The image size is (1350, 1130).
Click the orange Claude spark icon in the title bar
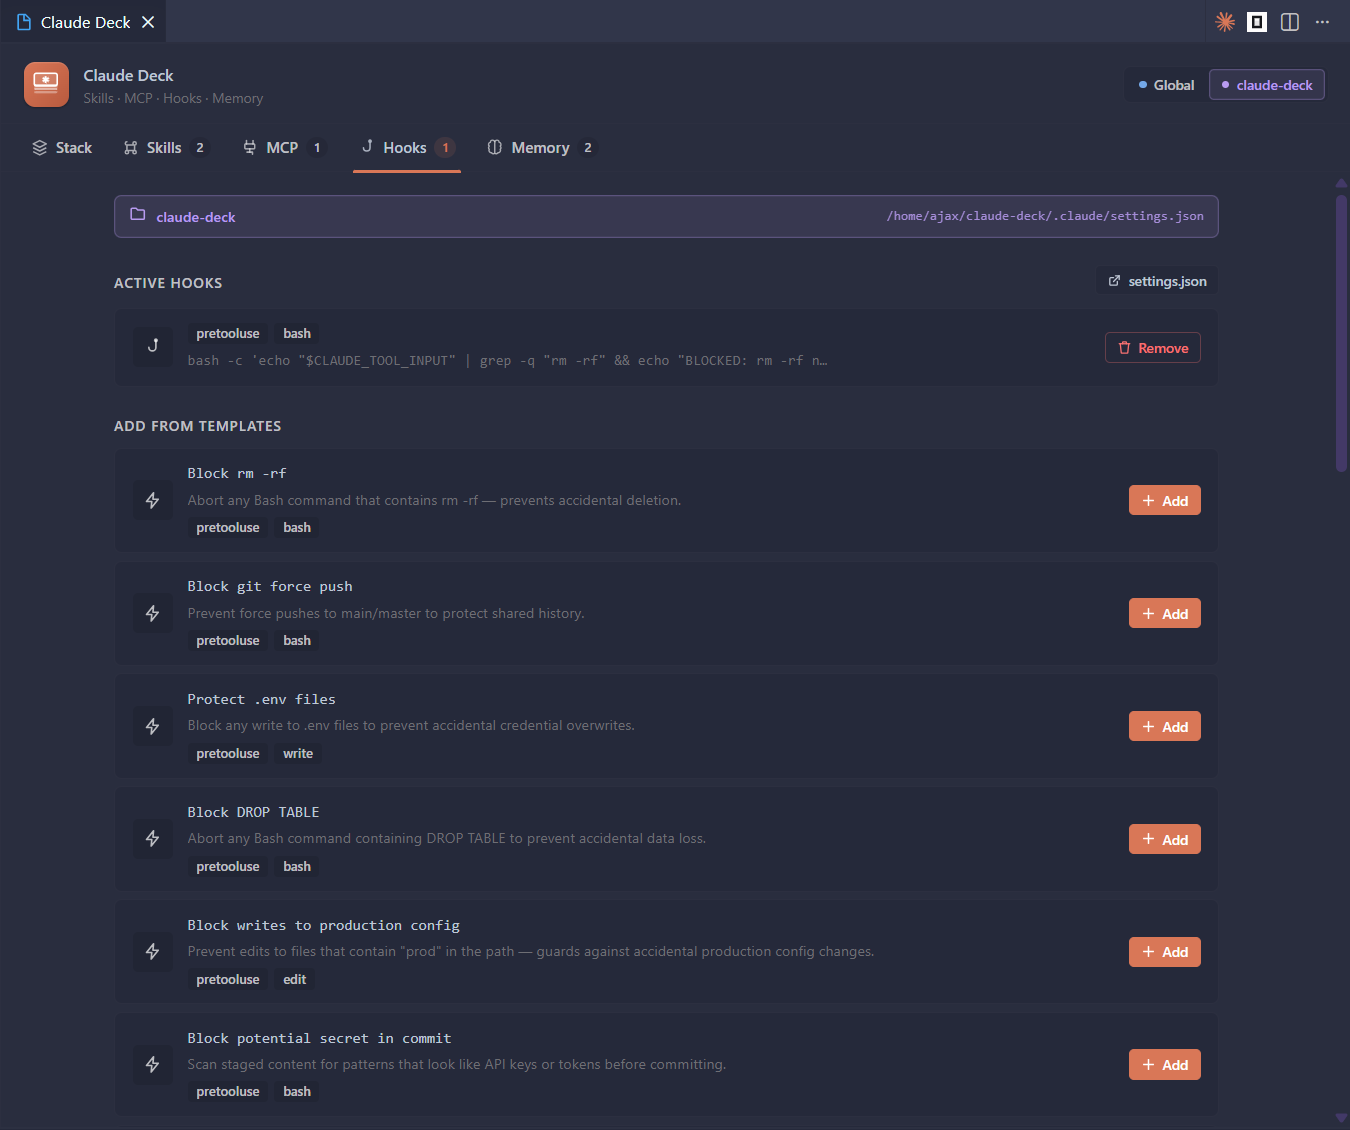(1225, 22)
